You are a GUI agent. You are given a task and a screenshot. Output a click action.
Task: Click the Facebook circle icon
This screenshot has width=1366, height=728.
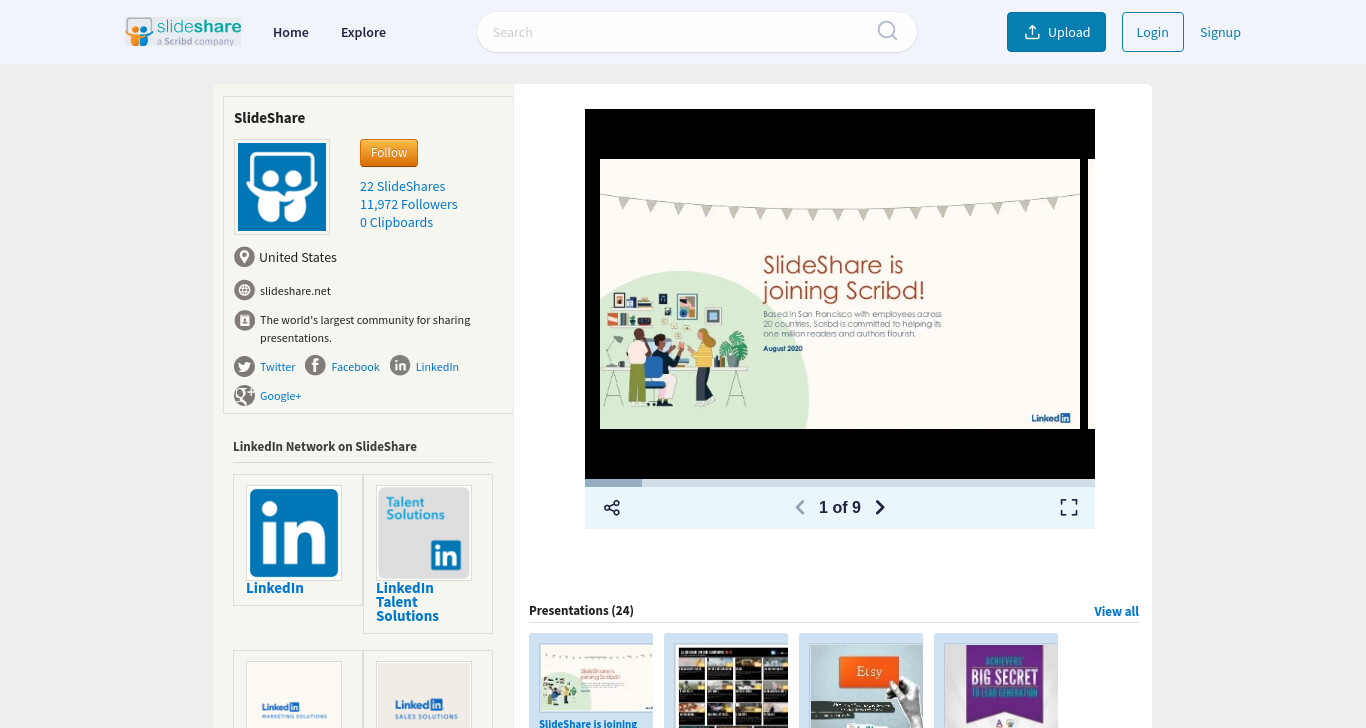[x=315, y=366]
